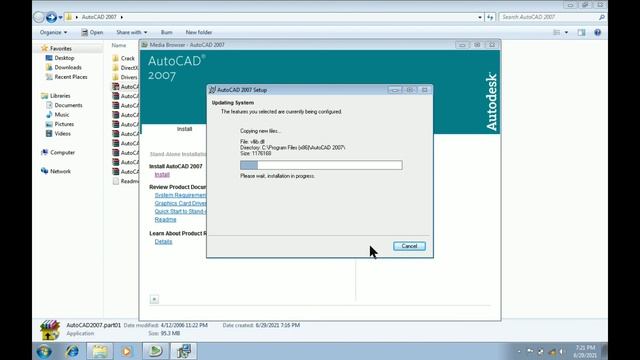Click Burn in the Explorer toolbar
The width and height of the screenshot is (640, 360).
point(167,32)
